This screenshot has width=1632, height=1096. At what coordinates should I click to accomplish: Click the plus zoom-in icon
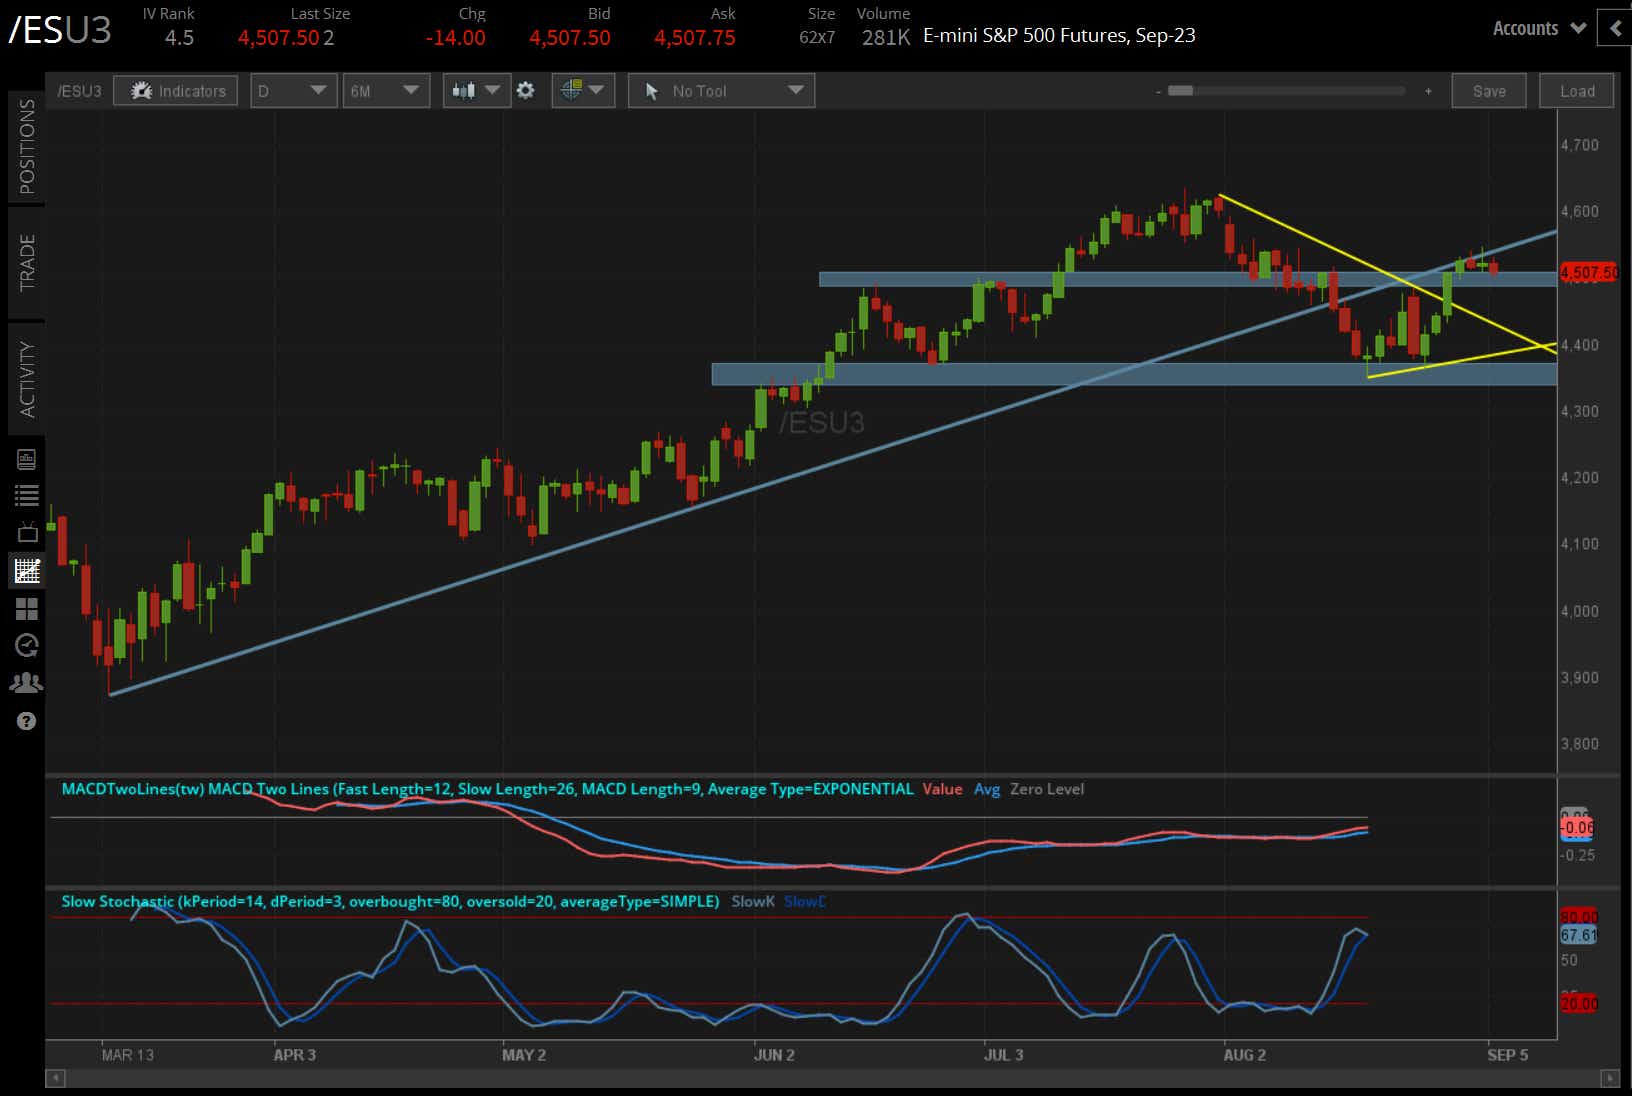[x=1428, y=91]
